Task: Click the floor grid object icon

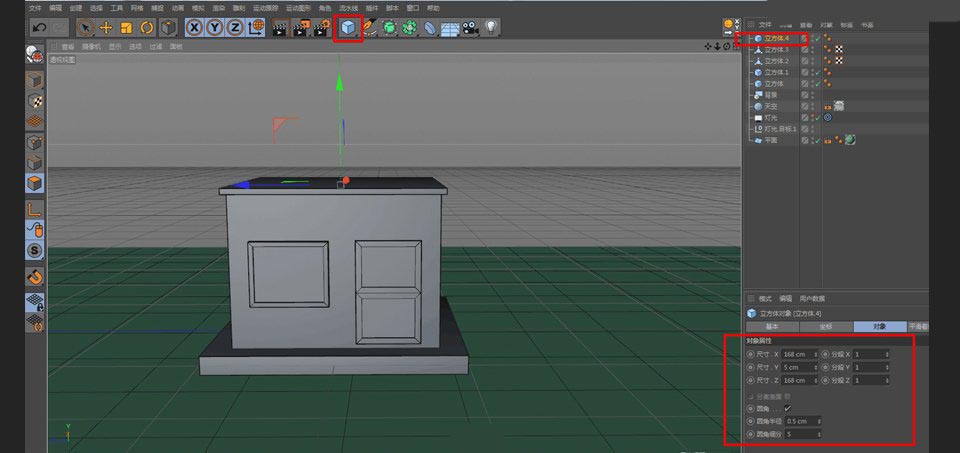Action: [450, 28]
